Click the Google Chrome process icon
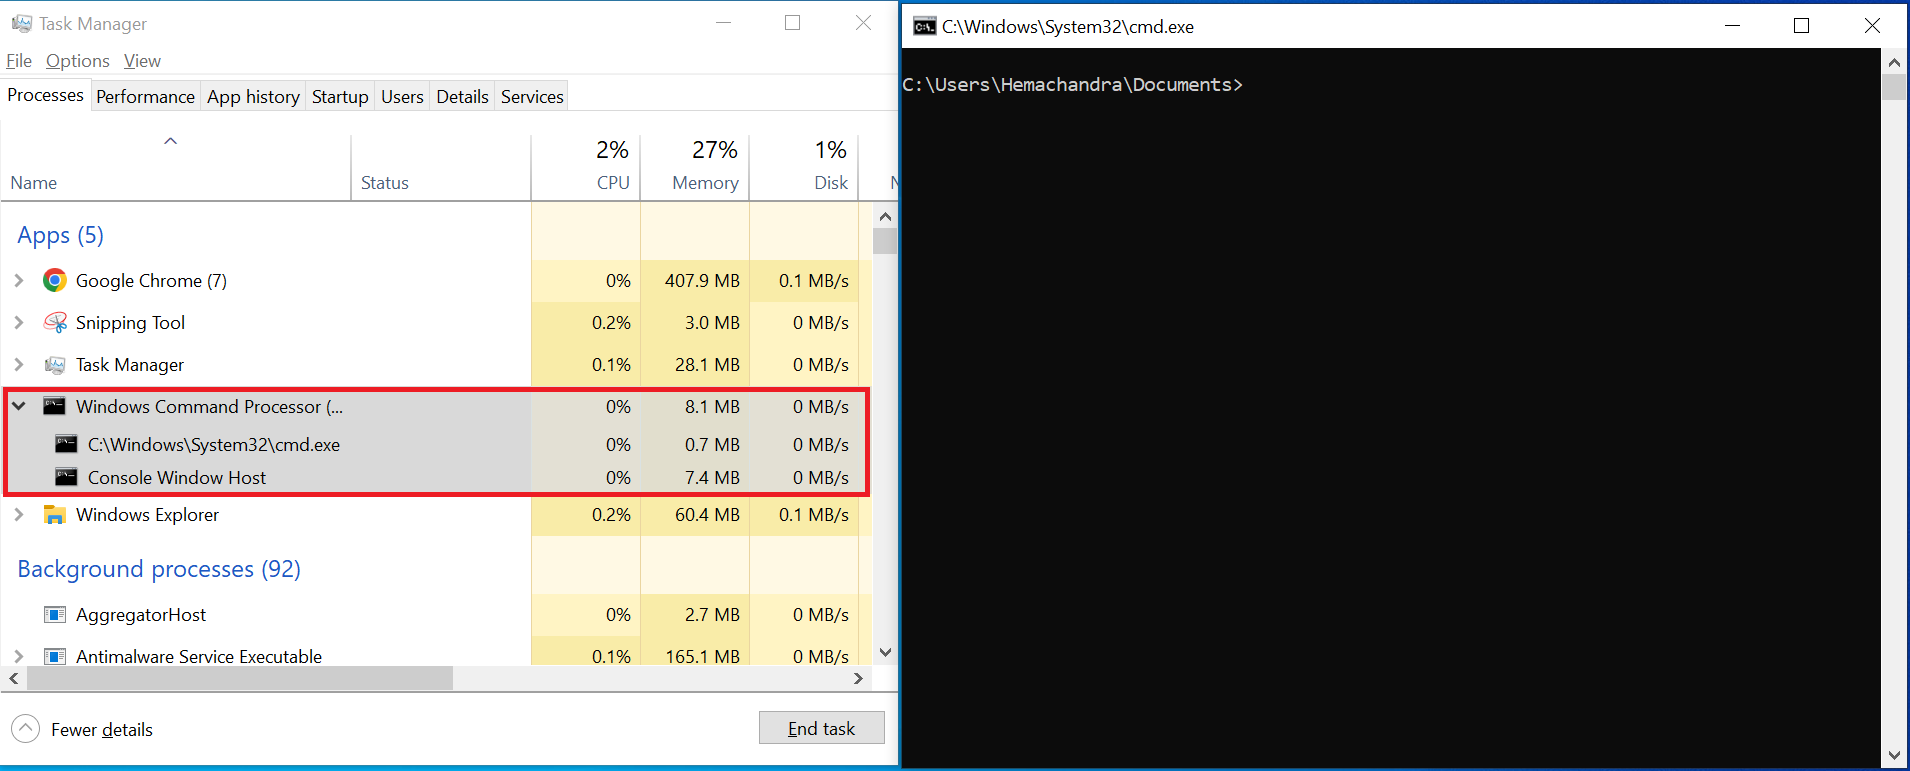Screen dimensions: 1910x771 tap(55, 281)
